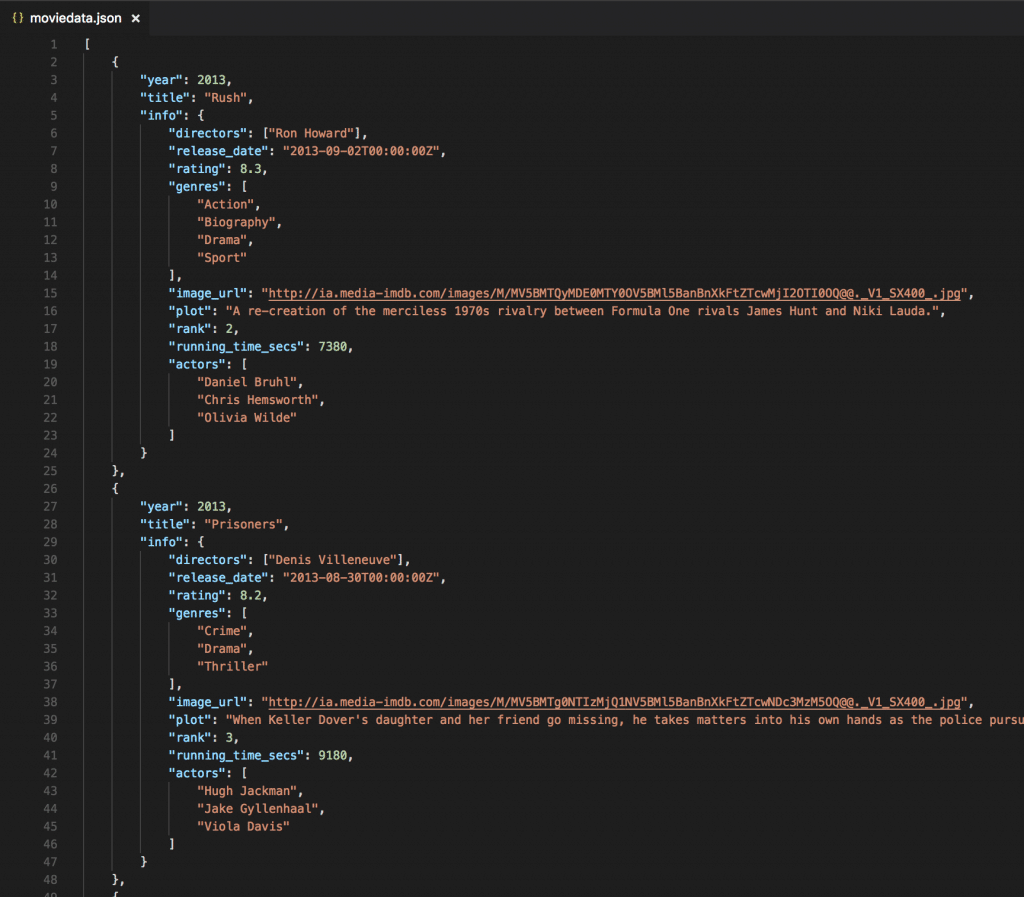The image size is (1024, 897).
Task: Click the title value "Rush"
Action: tap(225, 98)
